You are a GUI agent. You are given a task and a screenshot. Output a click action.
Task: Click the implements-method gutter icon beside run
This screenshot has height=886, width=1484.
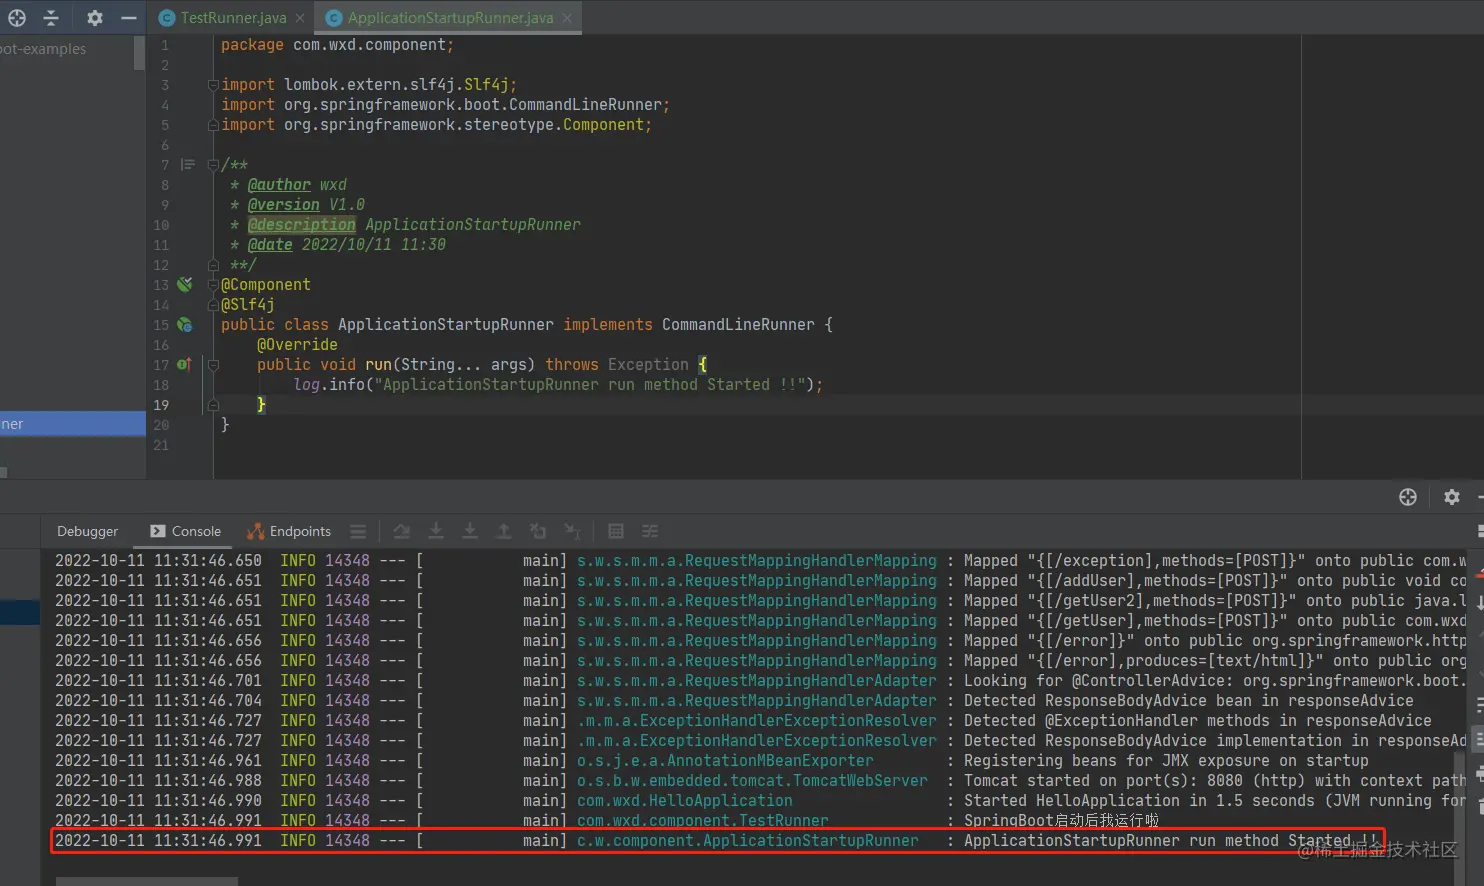(184, 365)
